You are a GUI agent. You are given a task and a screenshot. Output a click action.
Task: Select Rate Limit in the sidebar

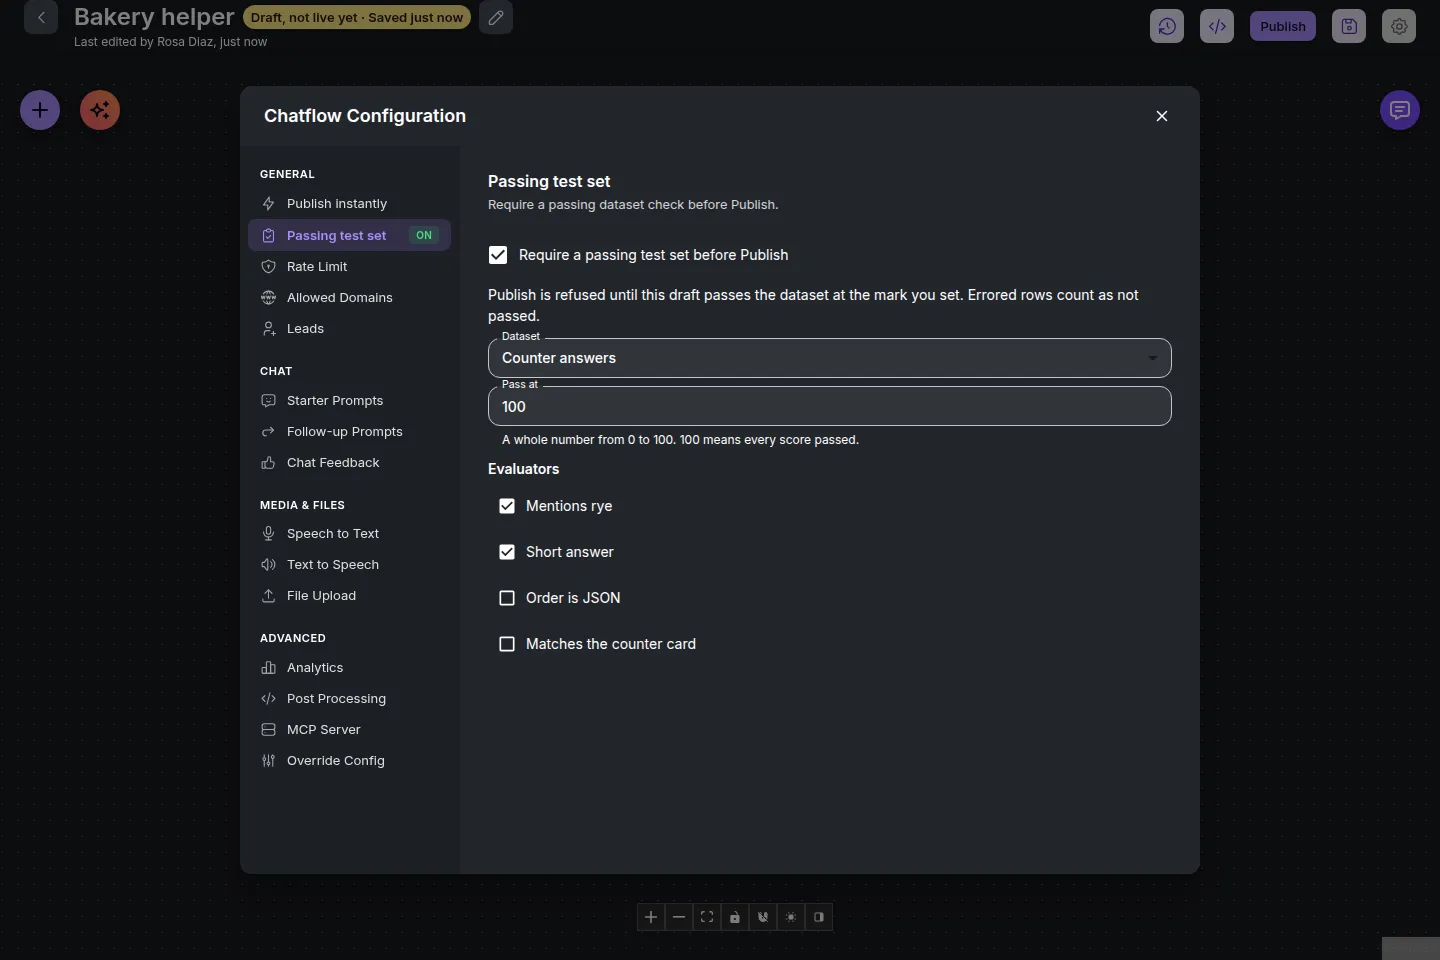coord(349,267)
